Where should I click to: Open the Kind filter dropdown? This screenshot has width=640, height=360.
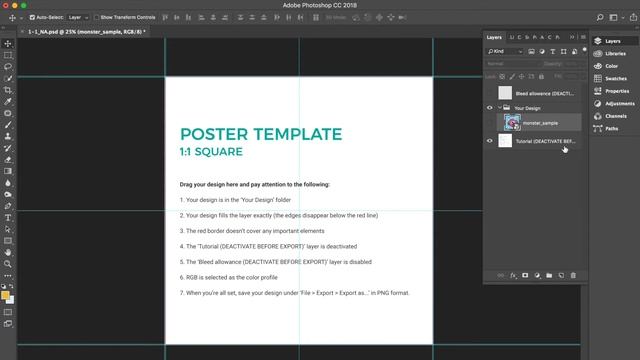coord(504,51)
